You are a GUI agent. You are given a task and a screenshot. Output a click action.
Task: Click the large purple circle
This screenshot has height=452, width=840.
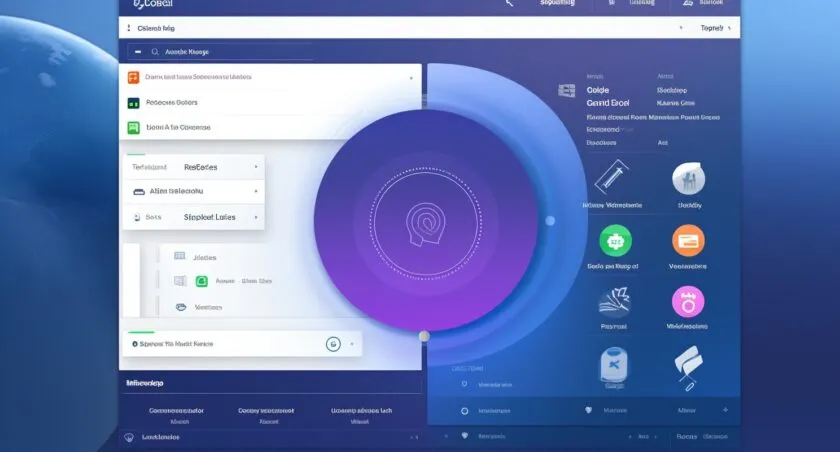pyautogui.click(x=425, y=221)
